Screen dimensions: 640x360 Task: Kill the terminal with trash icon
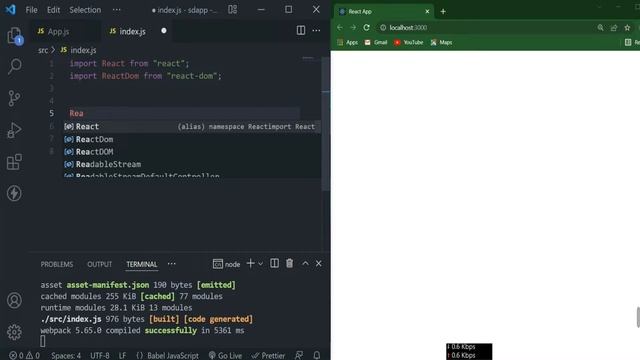(x=289, y=264)
